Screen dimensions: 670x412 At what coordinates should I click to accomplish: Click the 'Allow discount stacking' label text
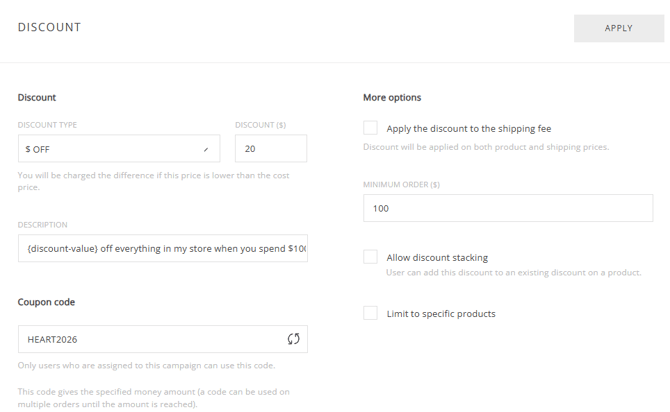click(437, 257)
